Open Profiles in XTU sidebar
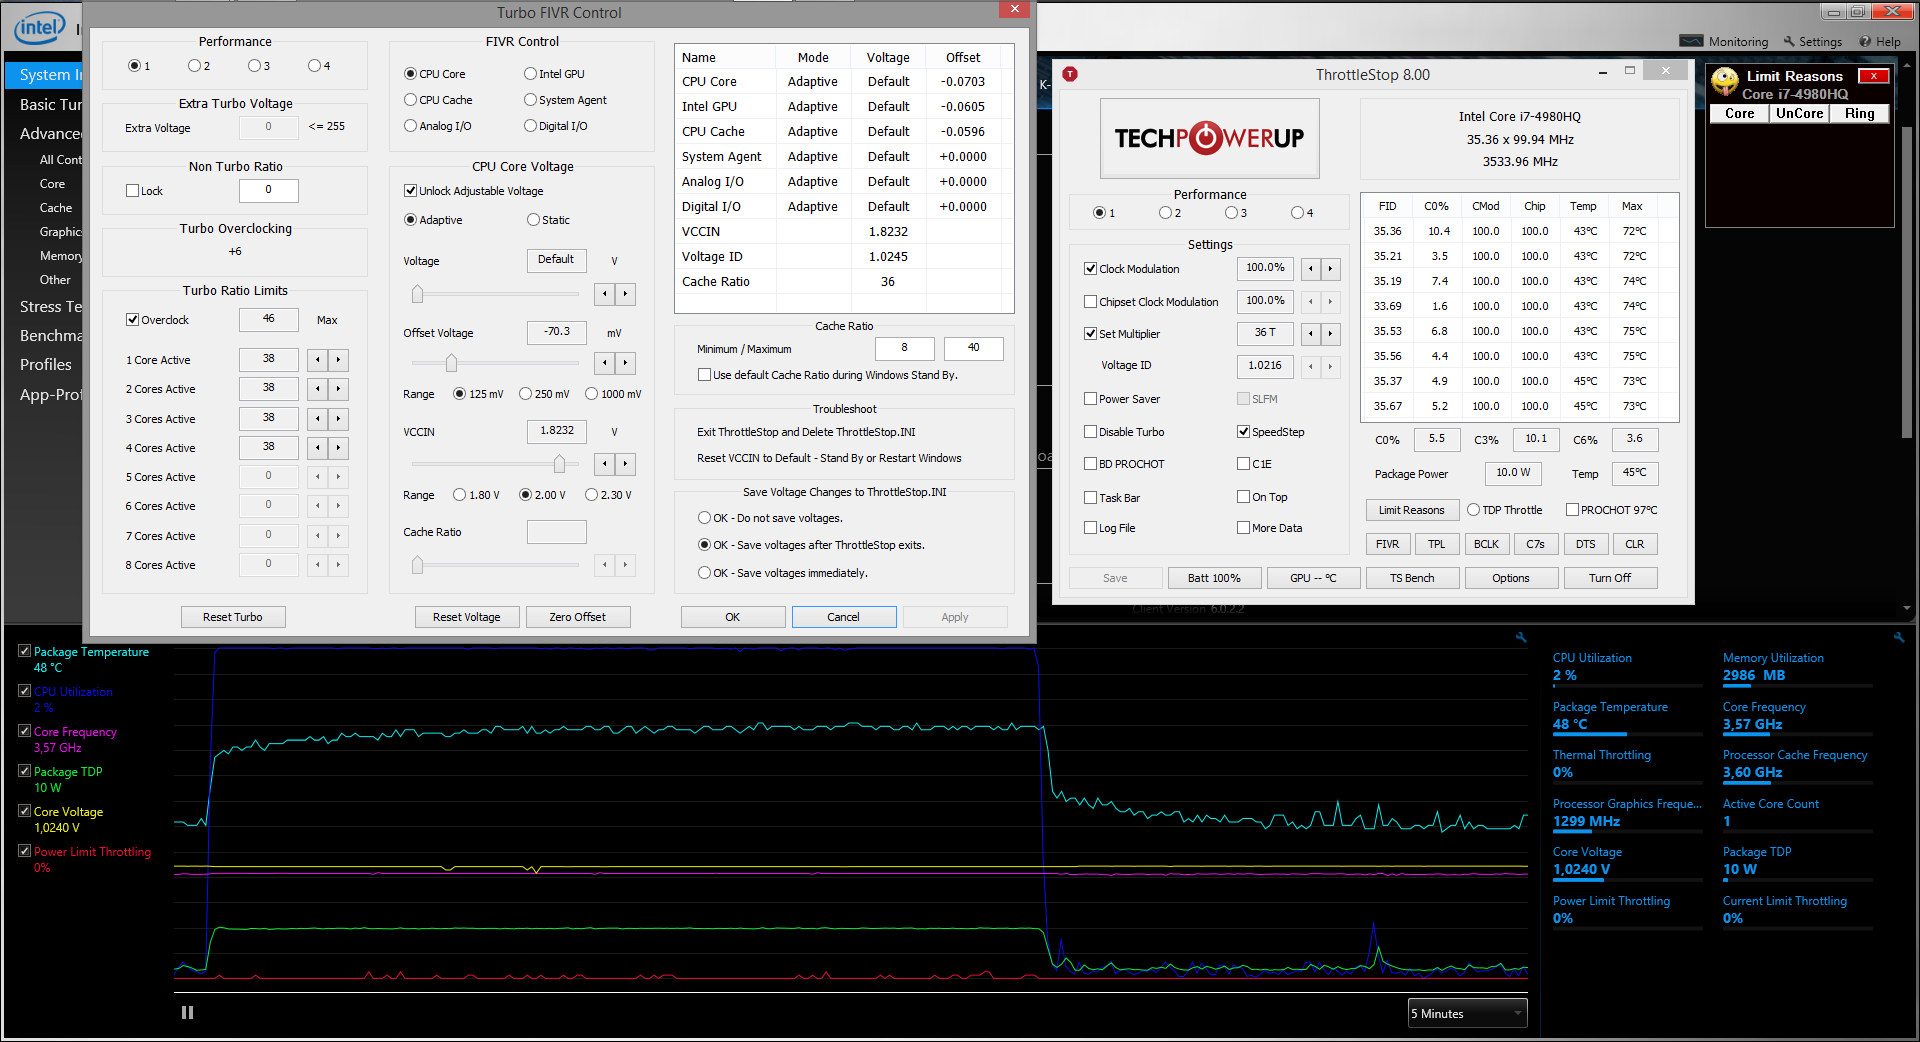The height and width of the screenshot is (1042, 1920). pyautogui.click(x=46, y=365)
